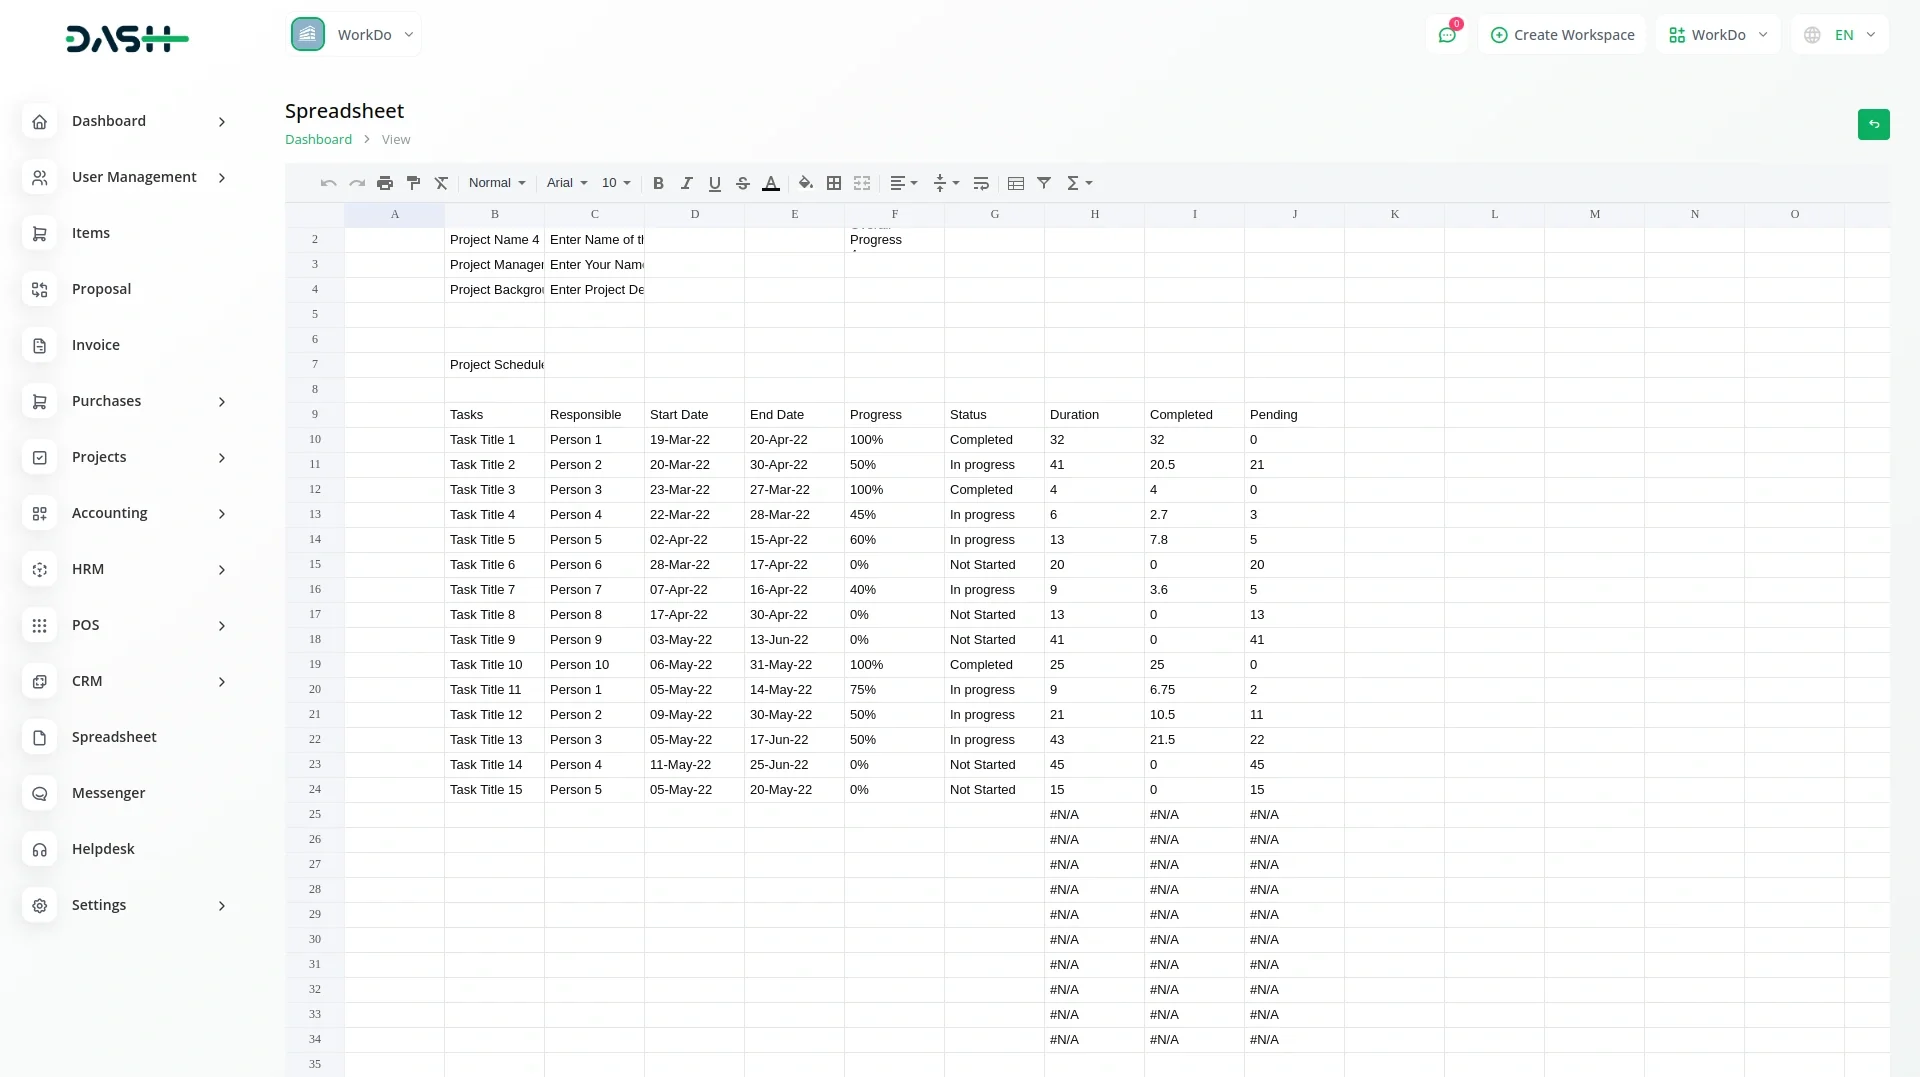This screenshot has height=1077, width=1920.
Task: Click the clear format icon
Action: 441,183
